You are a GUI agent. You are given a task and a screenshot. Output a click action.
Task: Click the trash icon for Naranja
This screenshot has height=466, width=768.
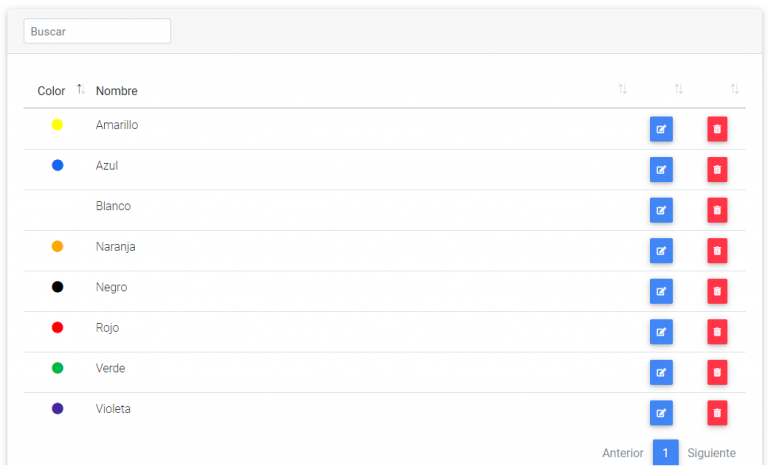(x=717, y=251)
